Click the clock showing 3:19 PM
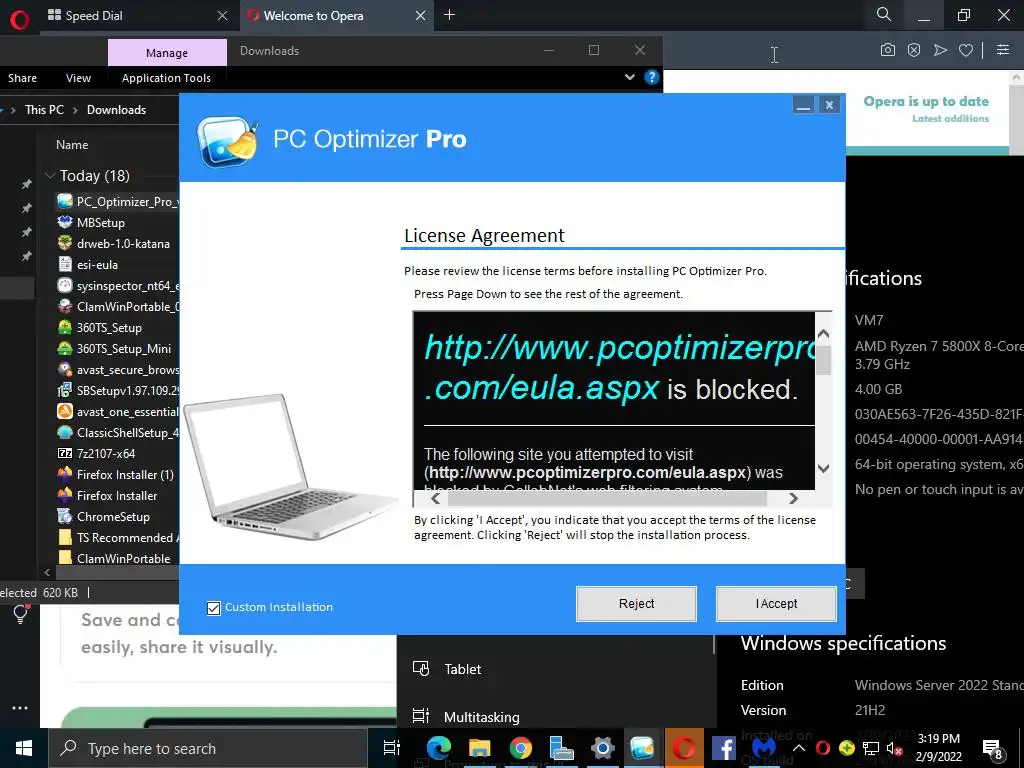The height and width of the screenshot is (768, 1024). point(938,739)
